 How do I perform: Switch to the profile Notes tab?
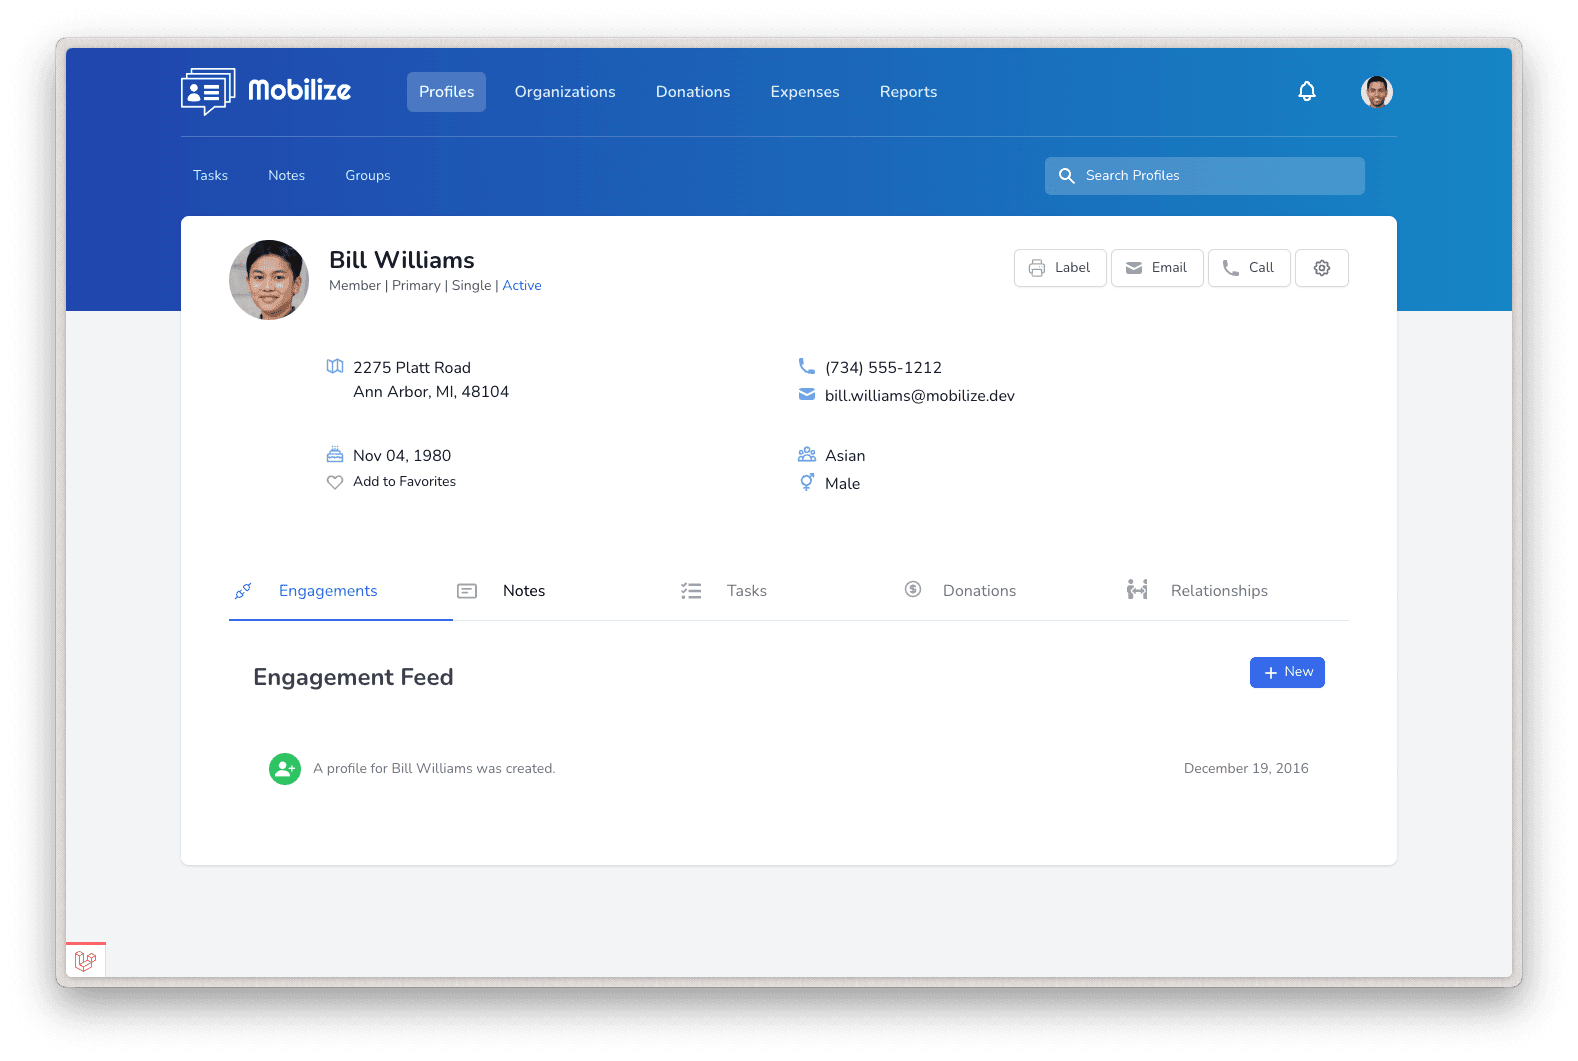pos(565,591)
